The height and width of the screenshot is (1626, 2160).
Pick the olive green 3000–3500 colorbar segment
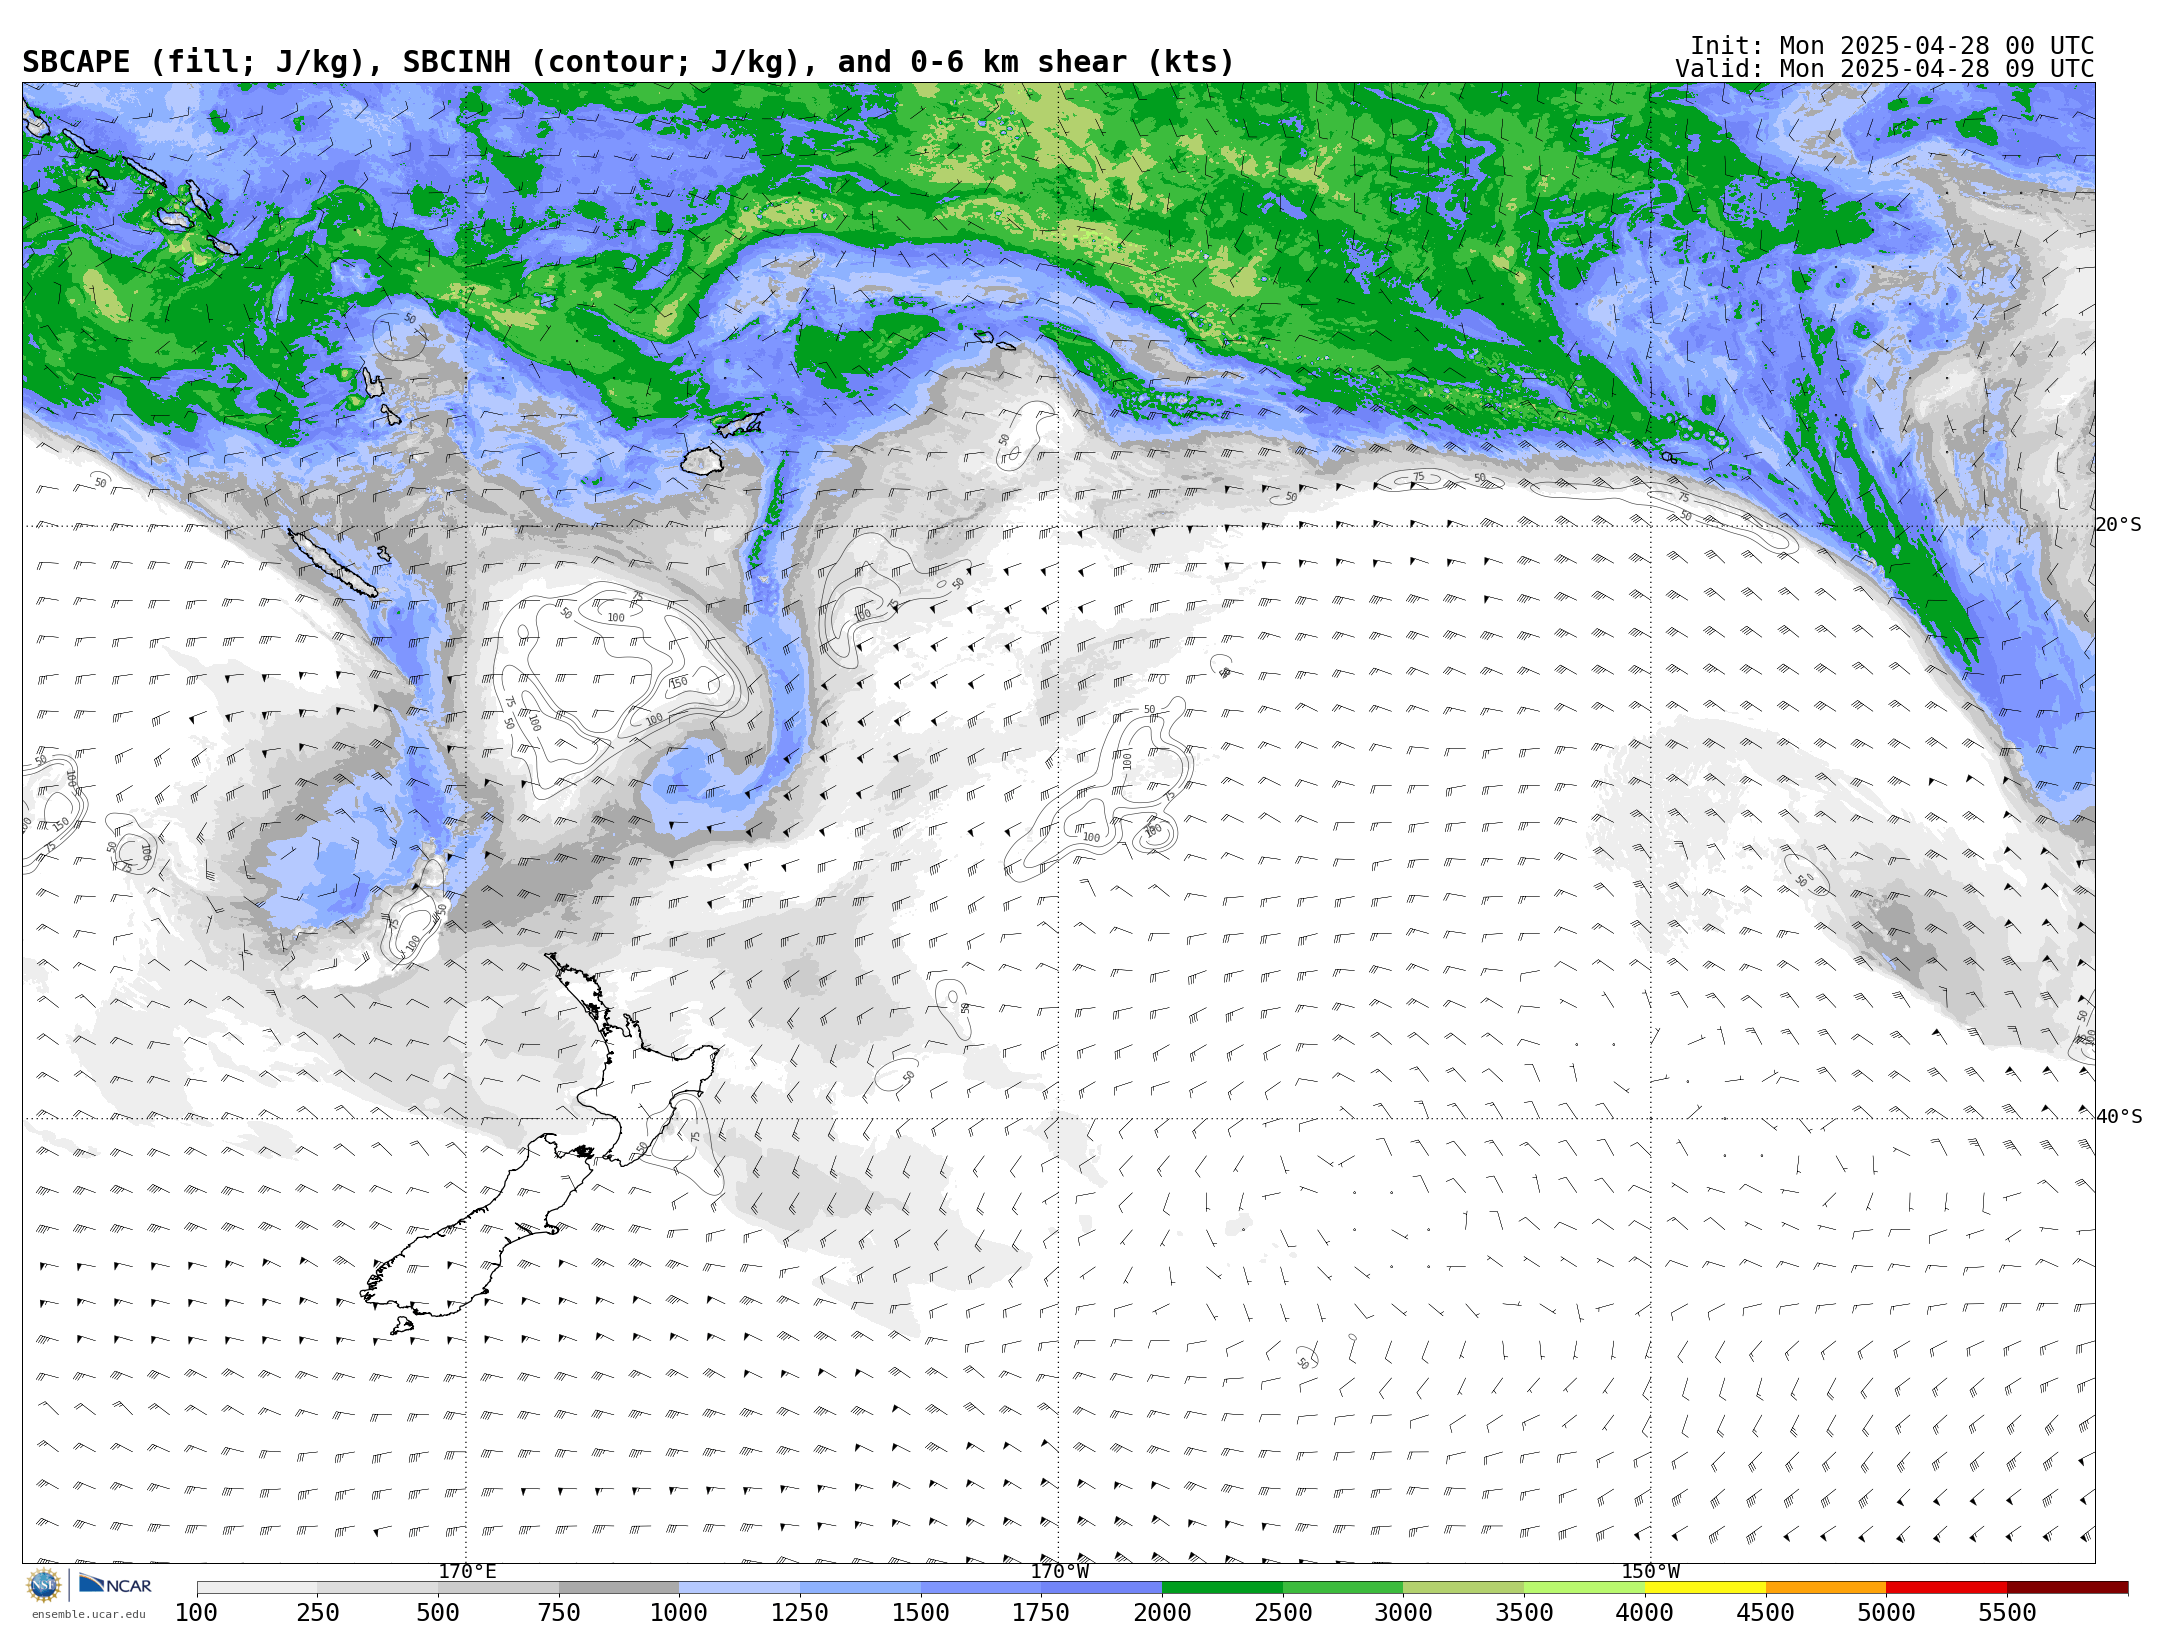pyautogui.click(x=1463, y=1588)
